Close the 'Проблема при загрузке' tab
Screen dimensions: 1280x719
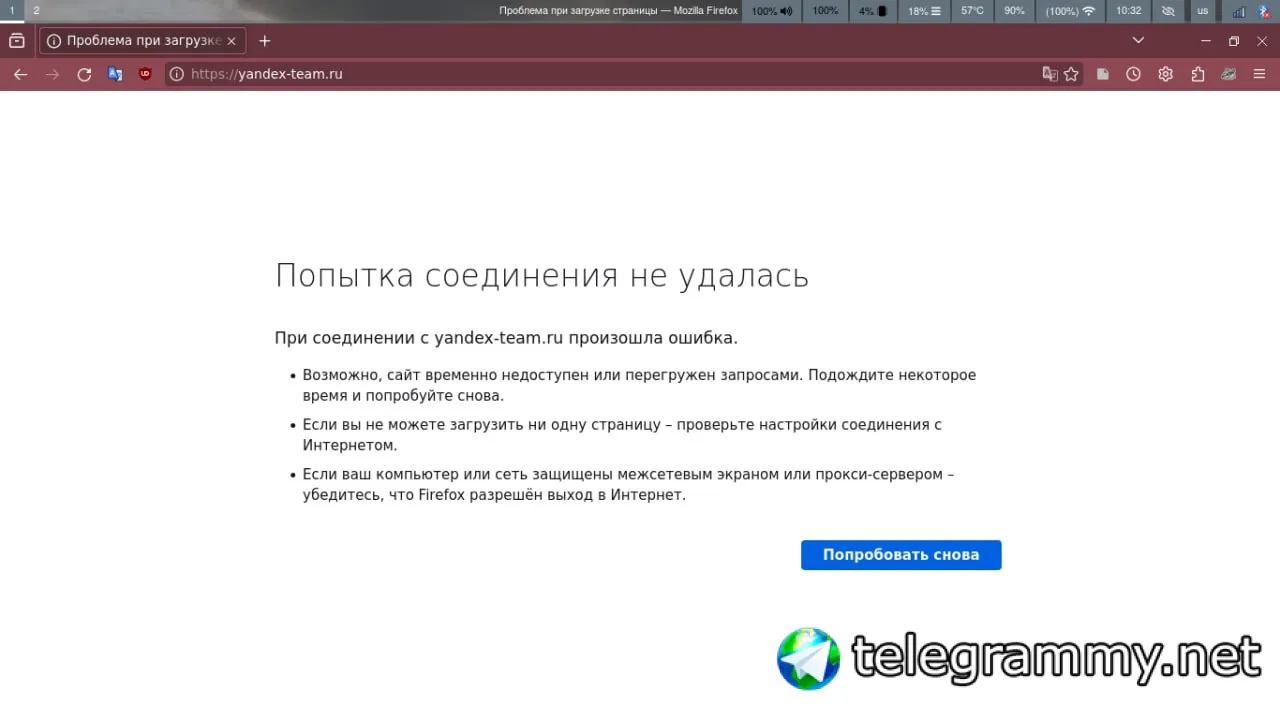[x=232, y=41]
